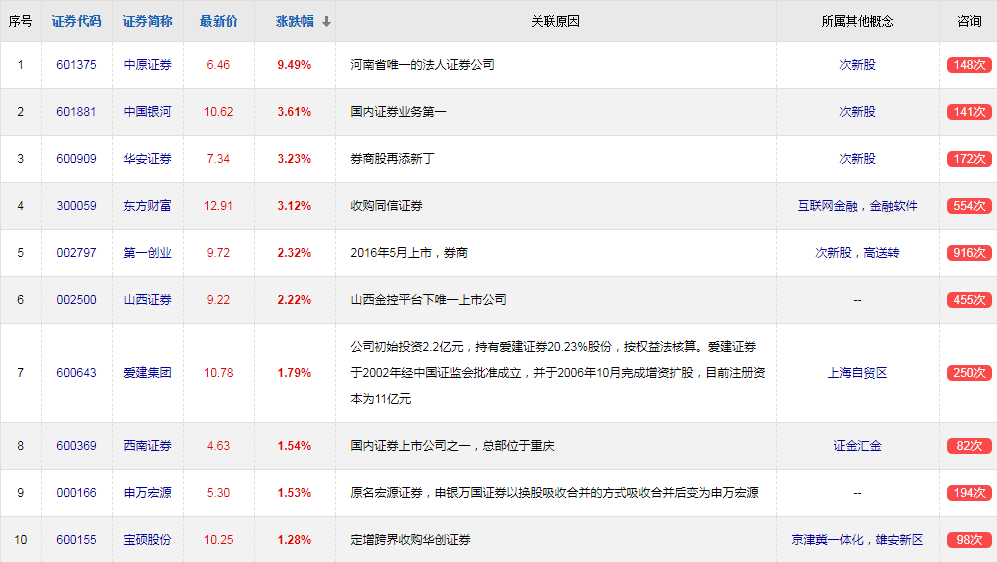Open stock code 601881
This screenshot has height=562, width=997.
[x=76, y=112]
